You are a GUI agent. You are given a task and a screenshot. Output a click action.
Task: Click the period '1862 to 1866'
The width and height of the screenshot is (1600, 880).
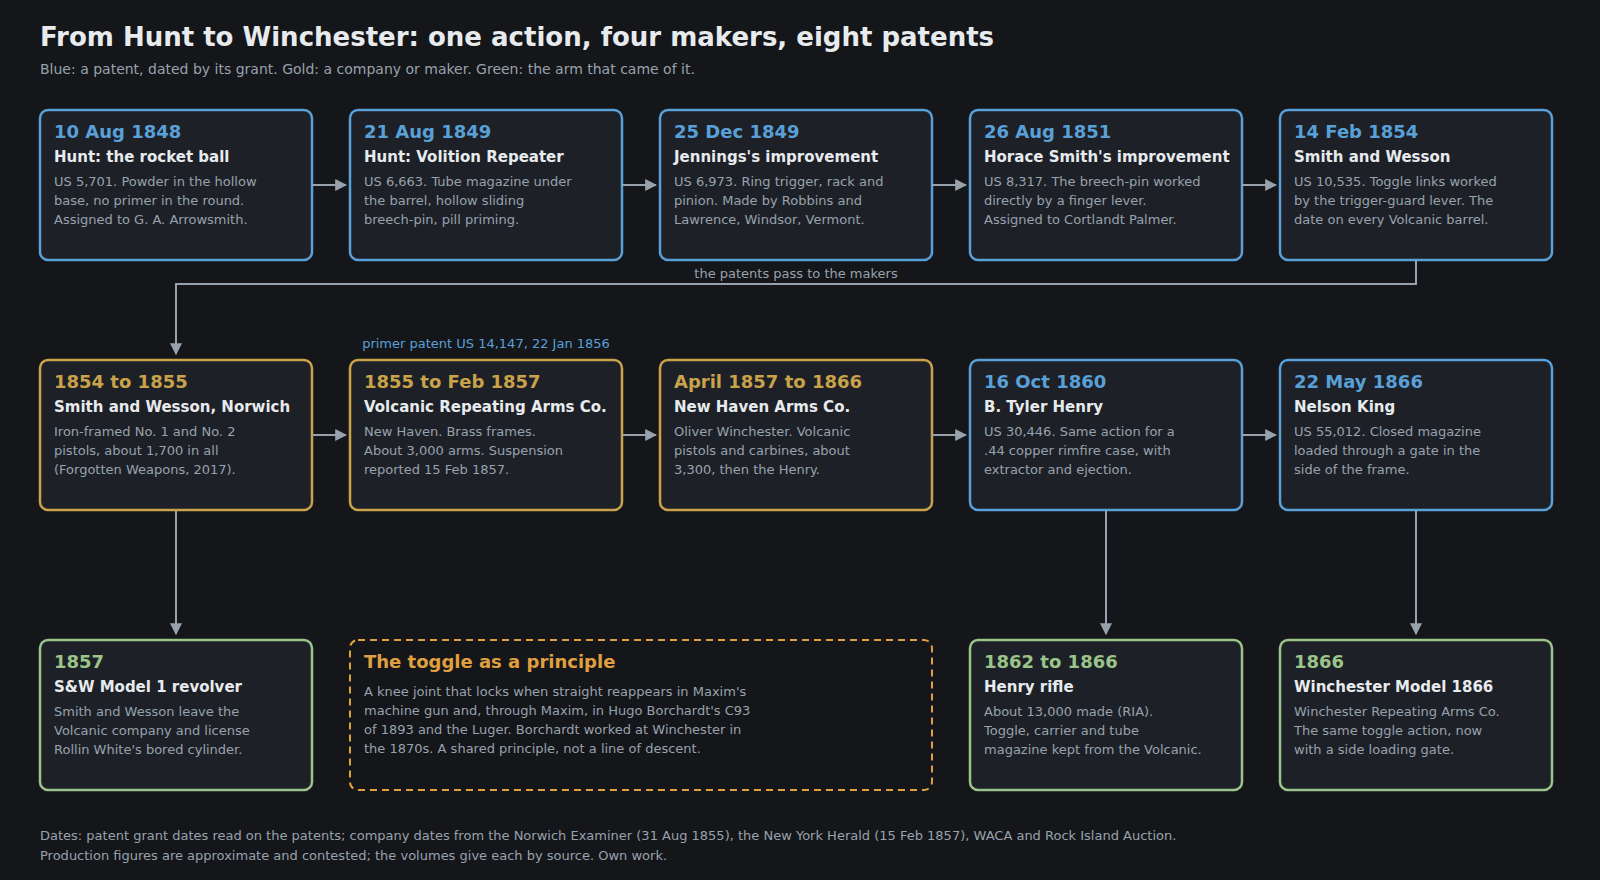point(1051,662)
